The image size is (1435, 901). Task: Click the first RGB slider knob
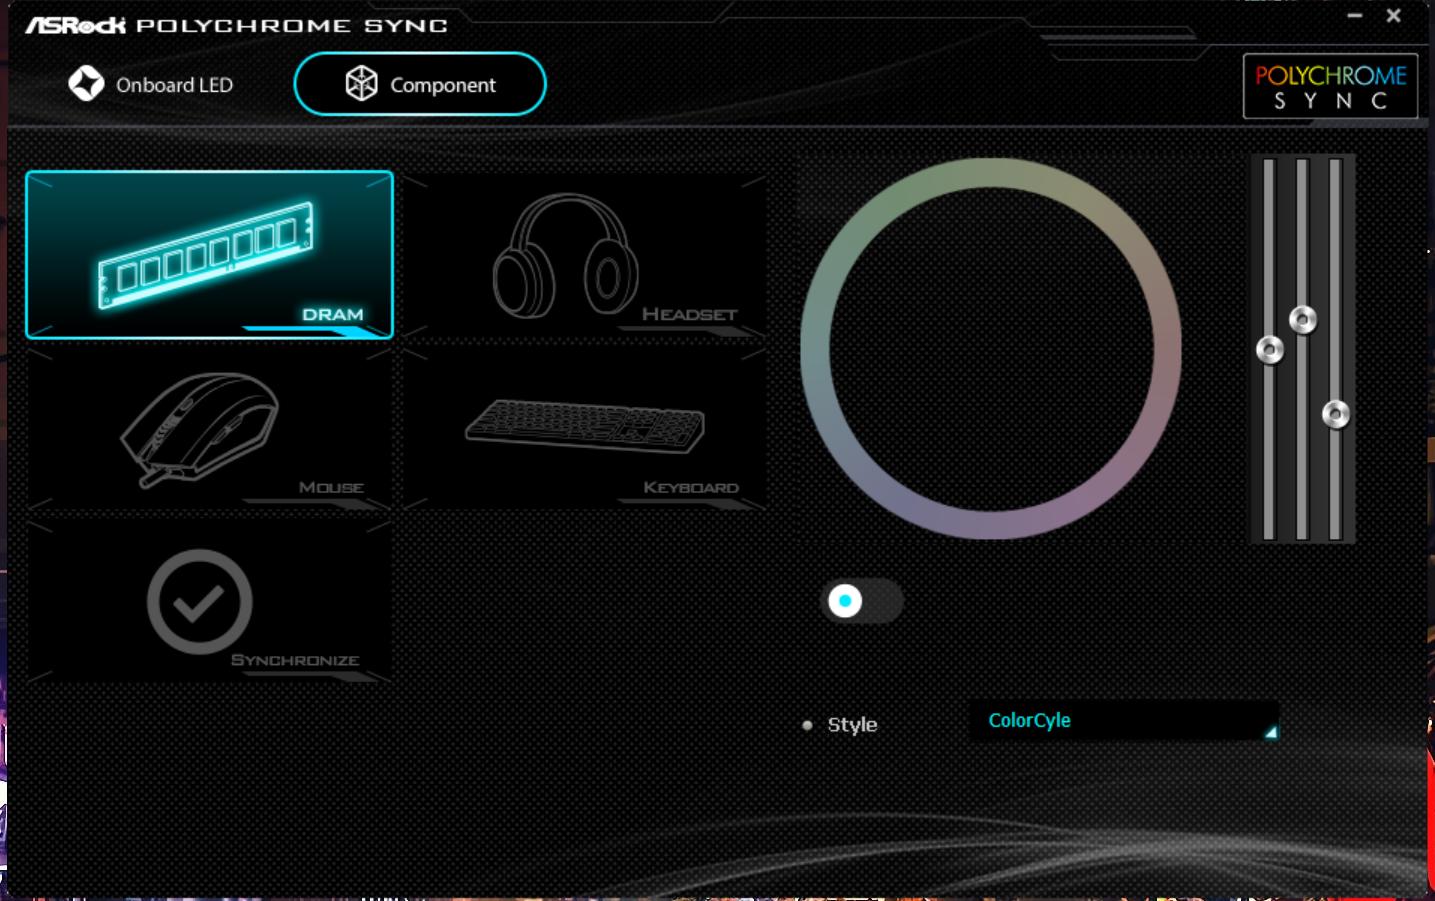tap(1270, 350)
